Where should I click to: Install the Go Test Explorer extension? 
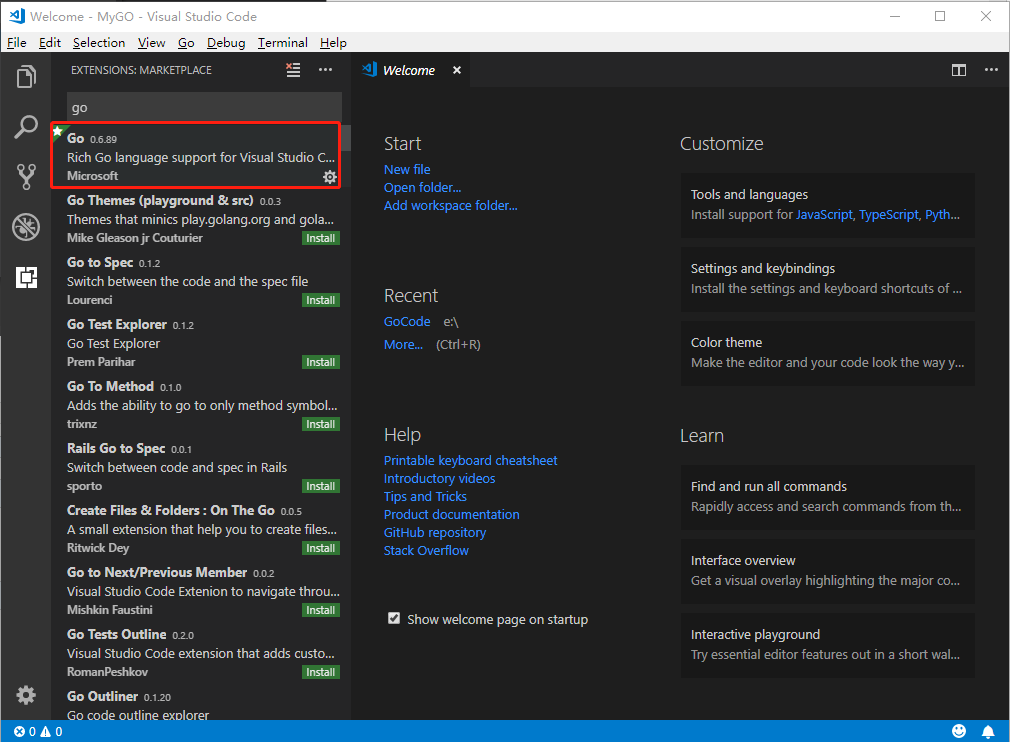(320, 362)
